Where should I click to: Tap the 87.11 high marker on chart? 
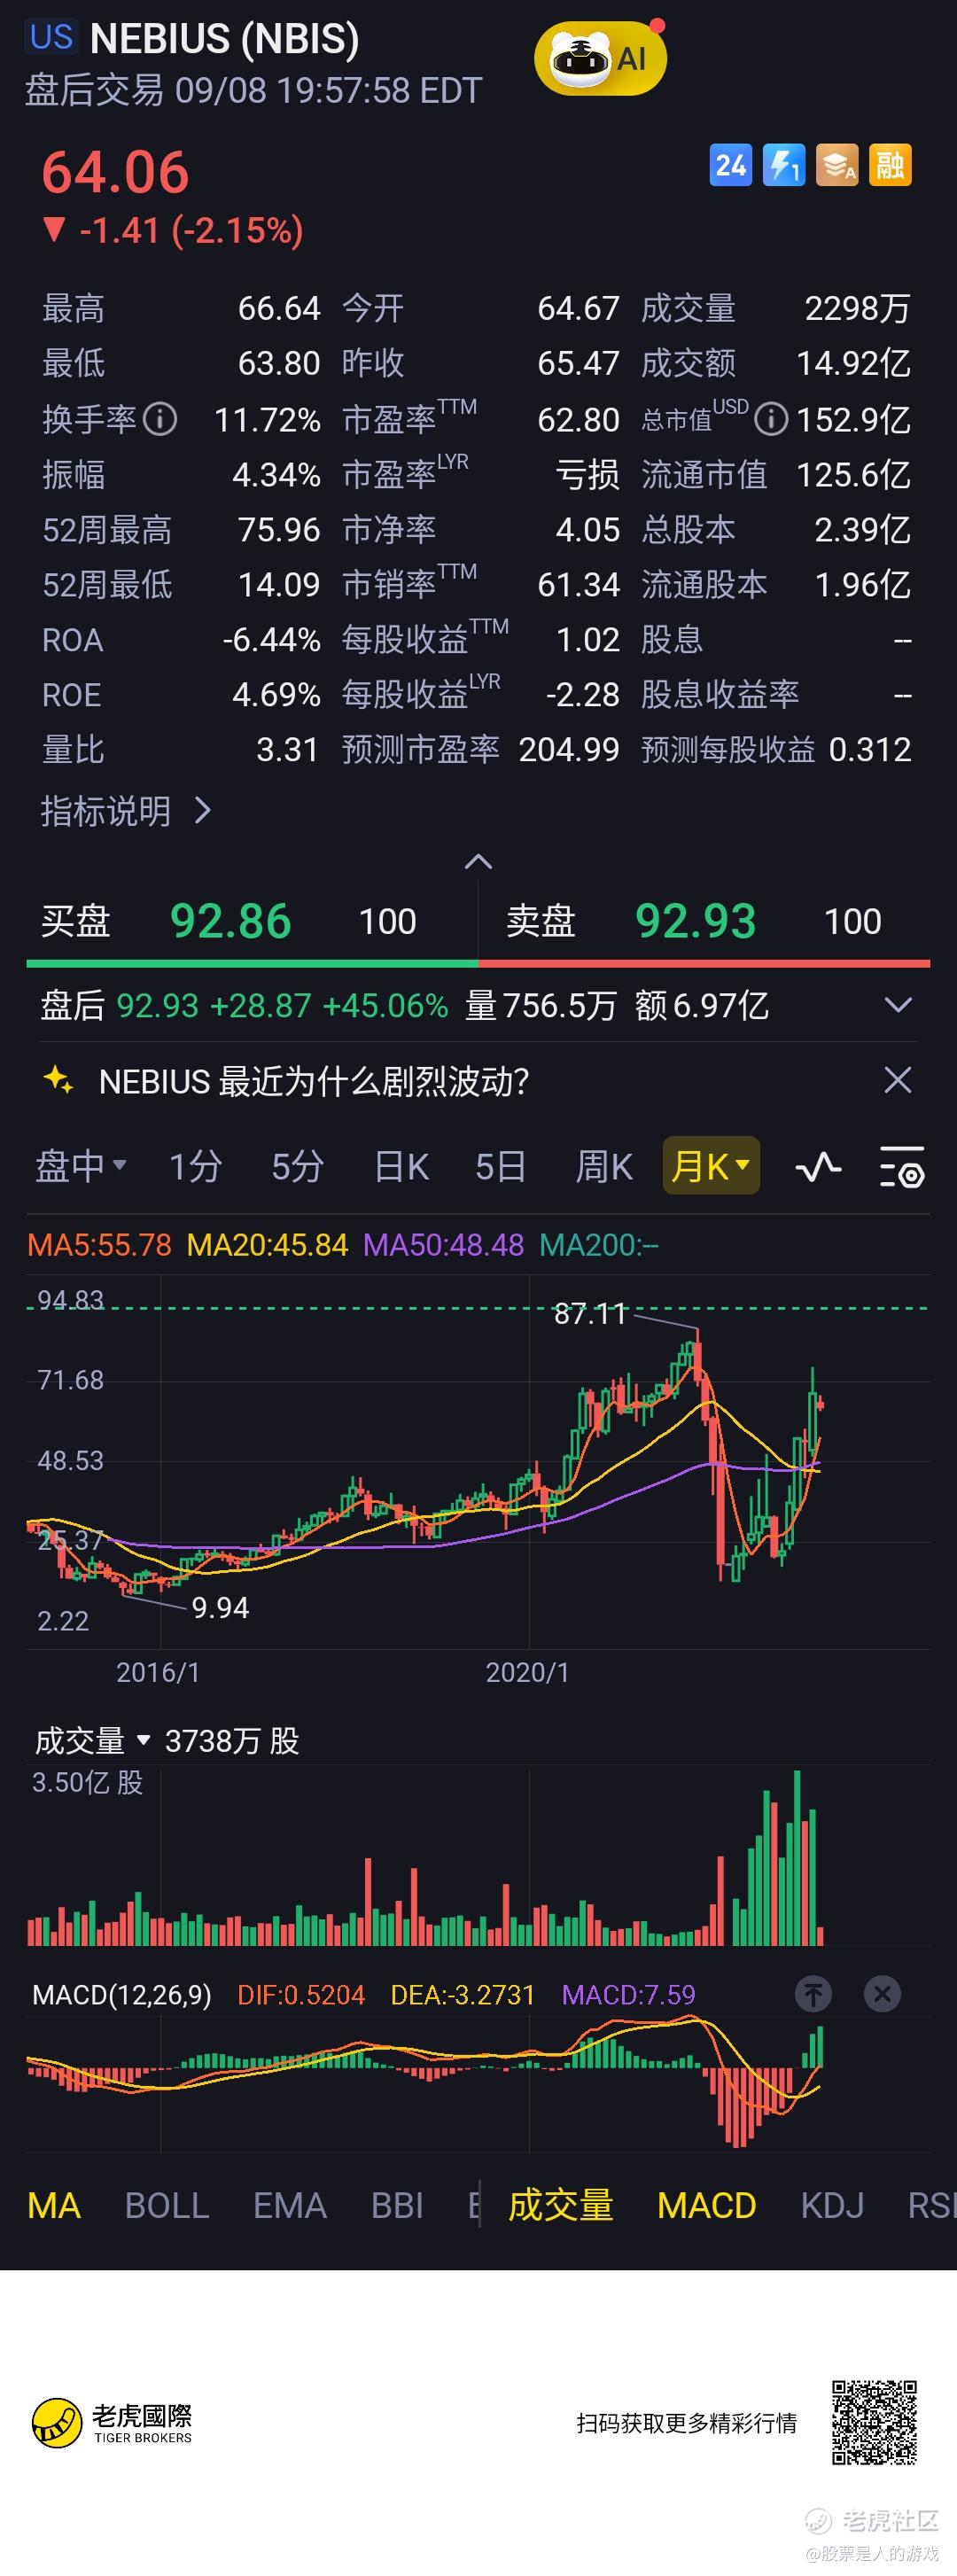[590, 1314]
